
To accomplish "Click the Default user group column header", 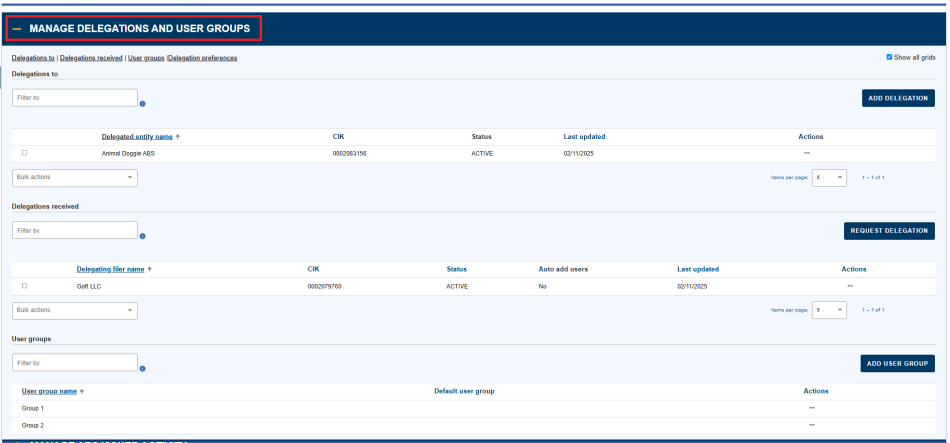I will point(464,391).
